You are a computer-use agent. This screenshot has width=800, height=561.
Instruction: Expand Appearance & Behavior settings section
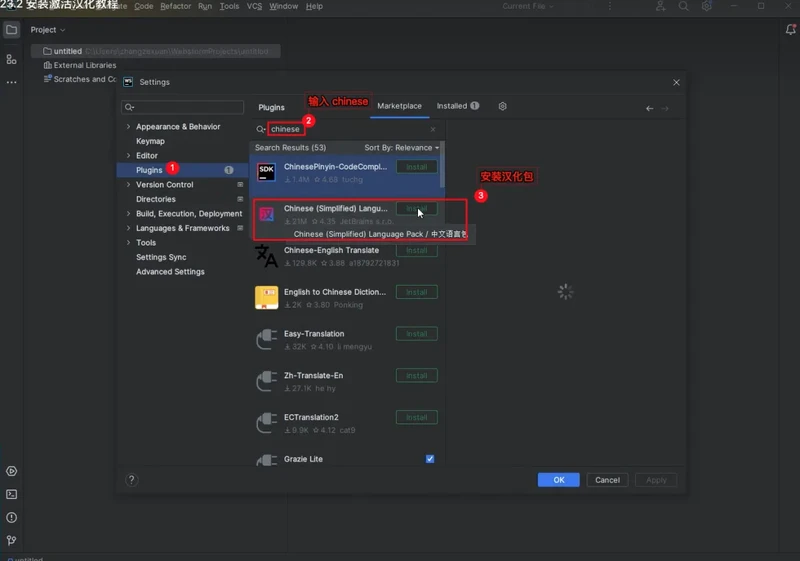pyautogui.click(x=128, y=127)
